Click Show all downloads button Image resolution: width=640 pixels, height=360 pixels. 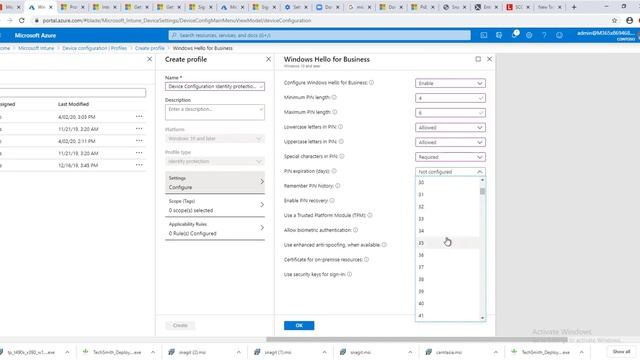coord(621,352)
